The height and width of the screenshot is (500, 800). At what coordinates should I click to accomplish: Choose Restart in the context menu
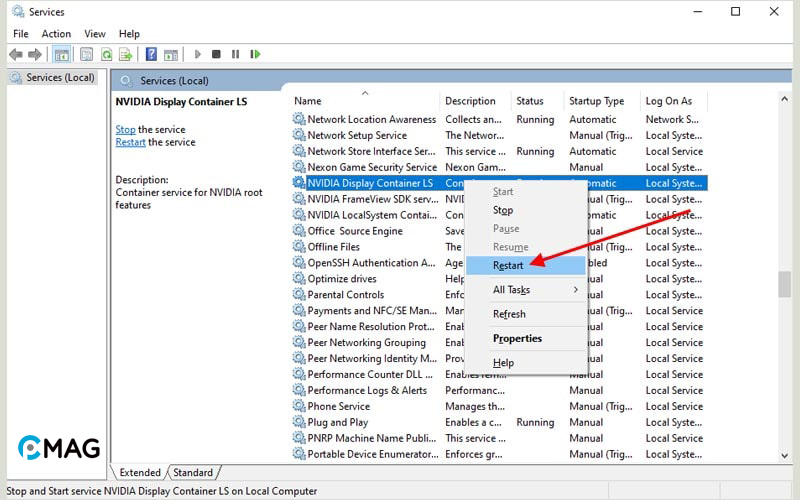[526, 265]
